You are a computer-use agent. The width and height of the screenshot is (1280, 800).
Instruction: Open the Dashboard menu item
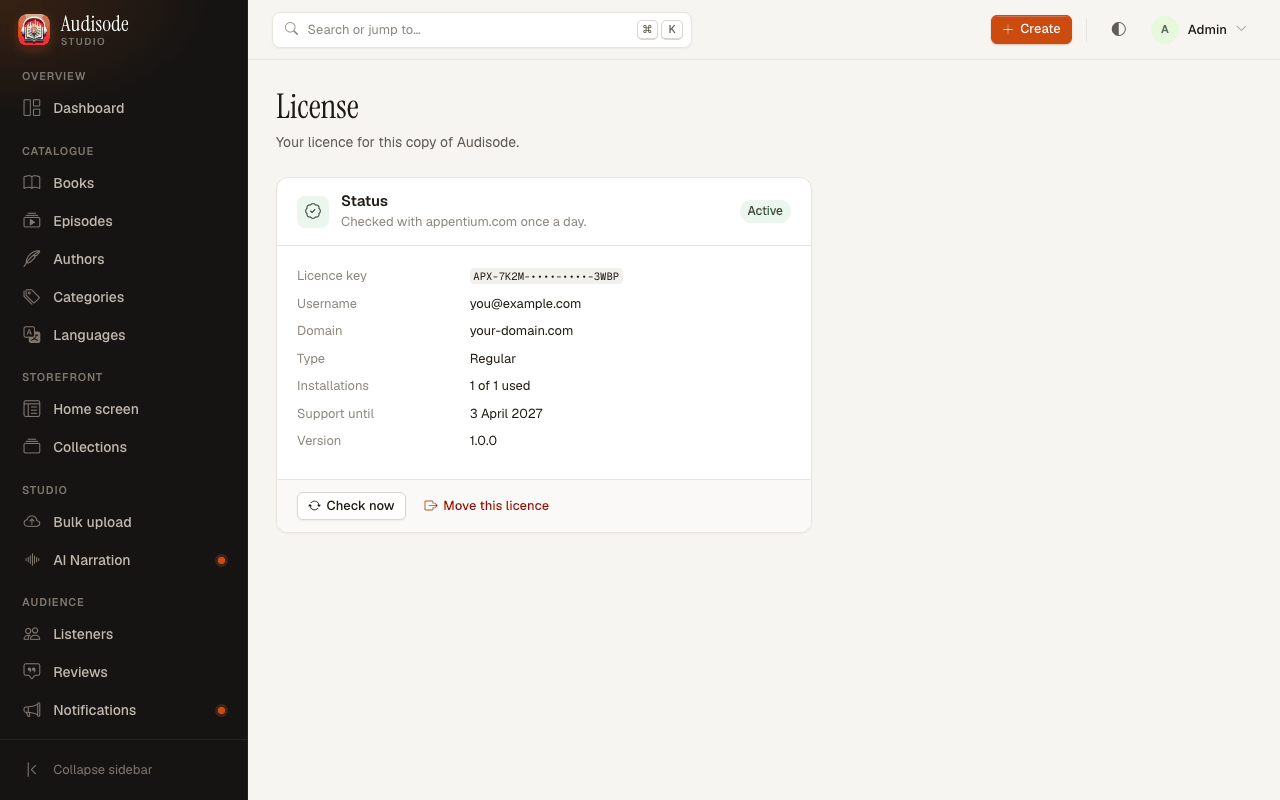click(x=124, y=108)
